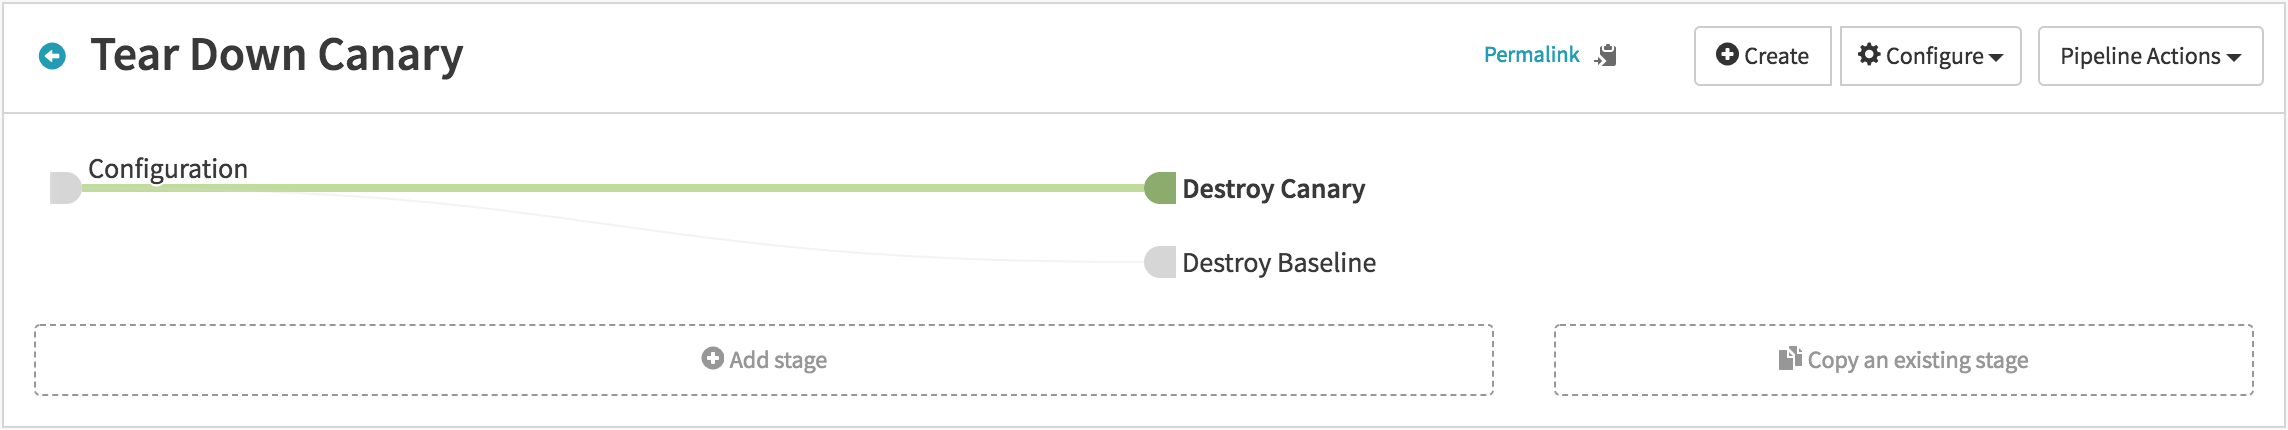Select the green Destroy Canary stage node
Viewport: 2288px width, 430px height.
(x=1160, y=188)
